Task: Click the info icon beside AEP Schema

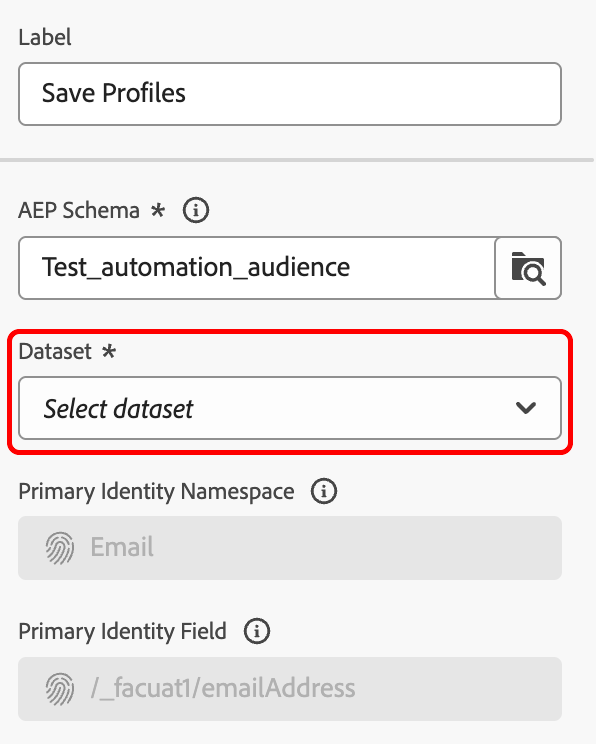Action: pyautogui.click(x=196, y=210)
